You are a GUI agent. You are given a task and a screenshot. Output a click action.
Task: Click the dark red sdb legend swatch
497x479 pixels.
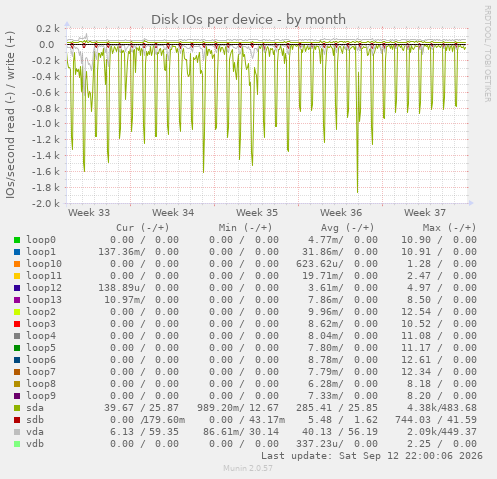17,420
